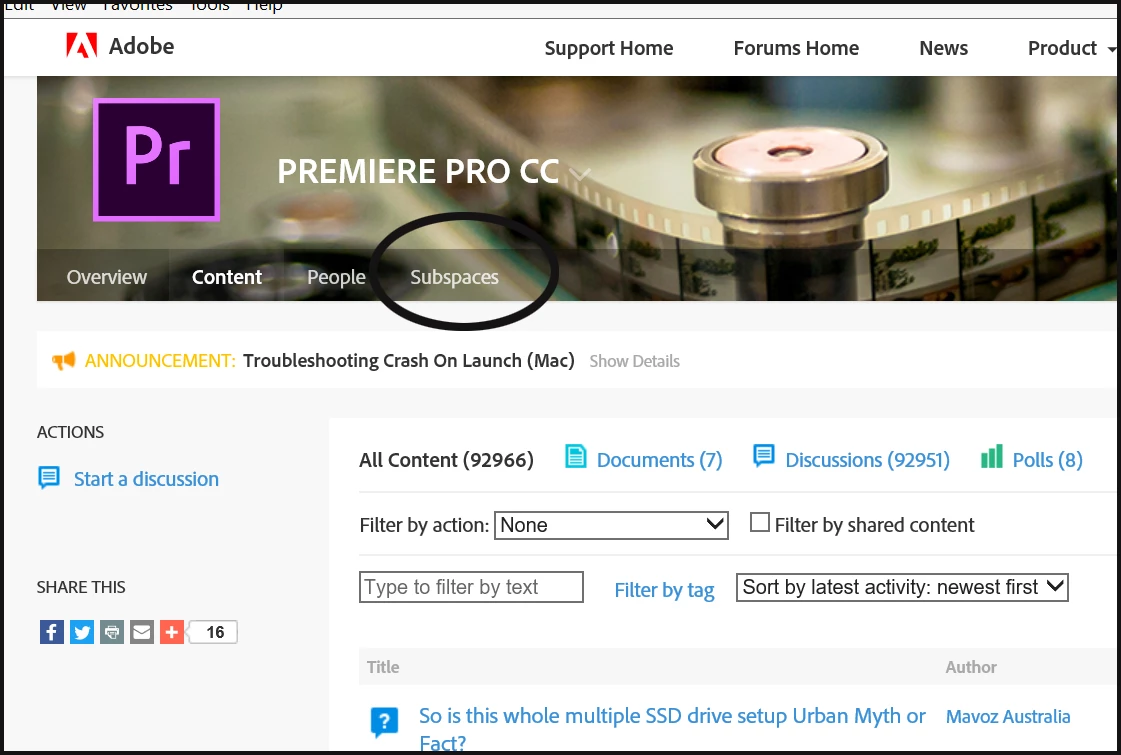Enable Filter by shared content checkbox
Screen dimensions: 1121x755
click(x=759, y=523)
